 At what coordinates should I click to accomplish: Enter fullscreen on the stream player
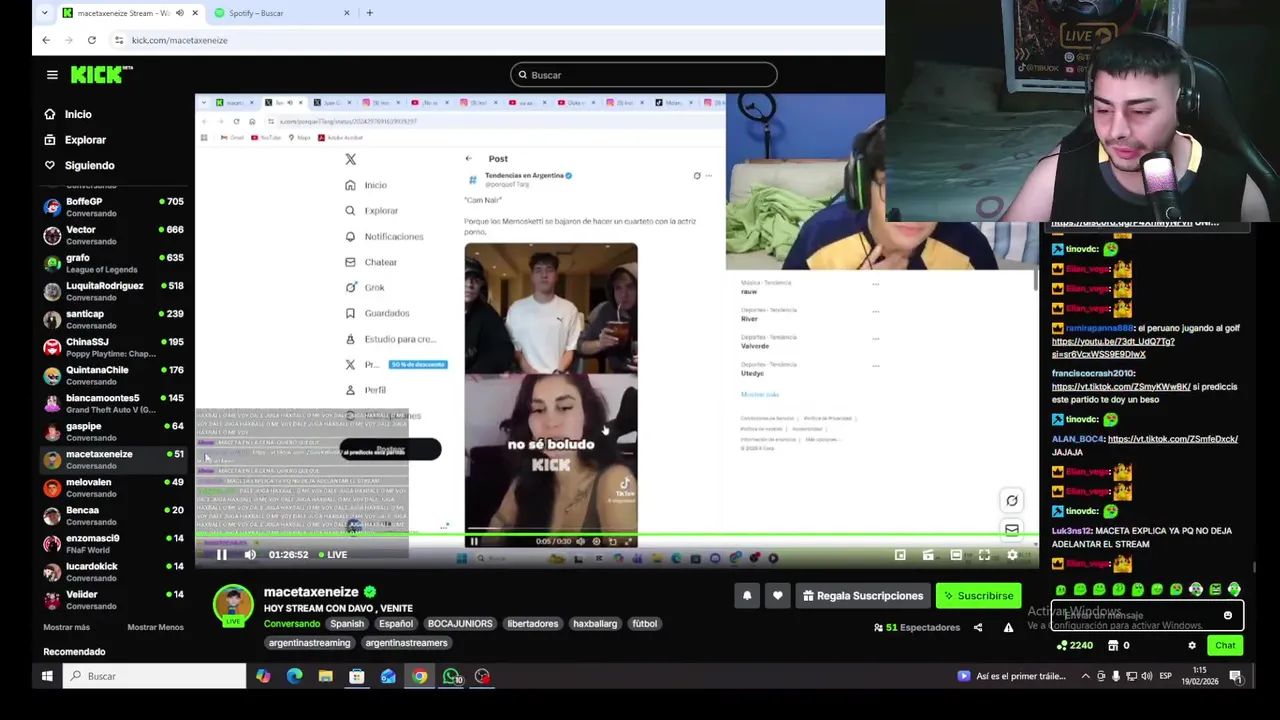pyautogui.click(x=984, y=555)
